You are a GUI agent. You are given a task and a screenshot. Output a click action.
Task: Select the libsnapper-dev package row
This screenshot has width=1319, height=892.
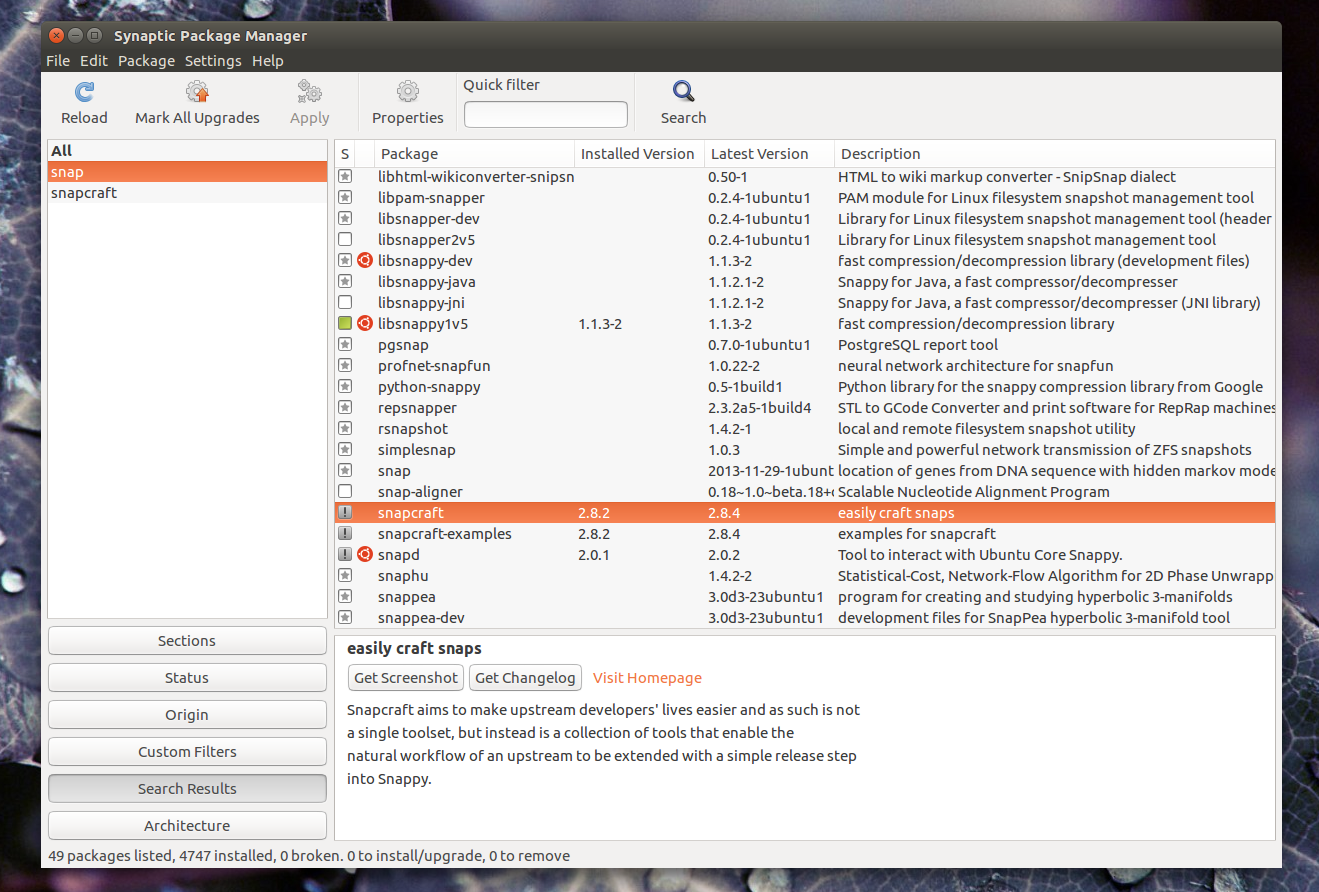[x=805, y=219]
